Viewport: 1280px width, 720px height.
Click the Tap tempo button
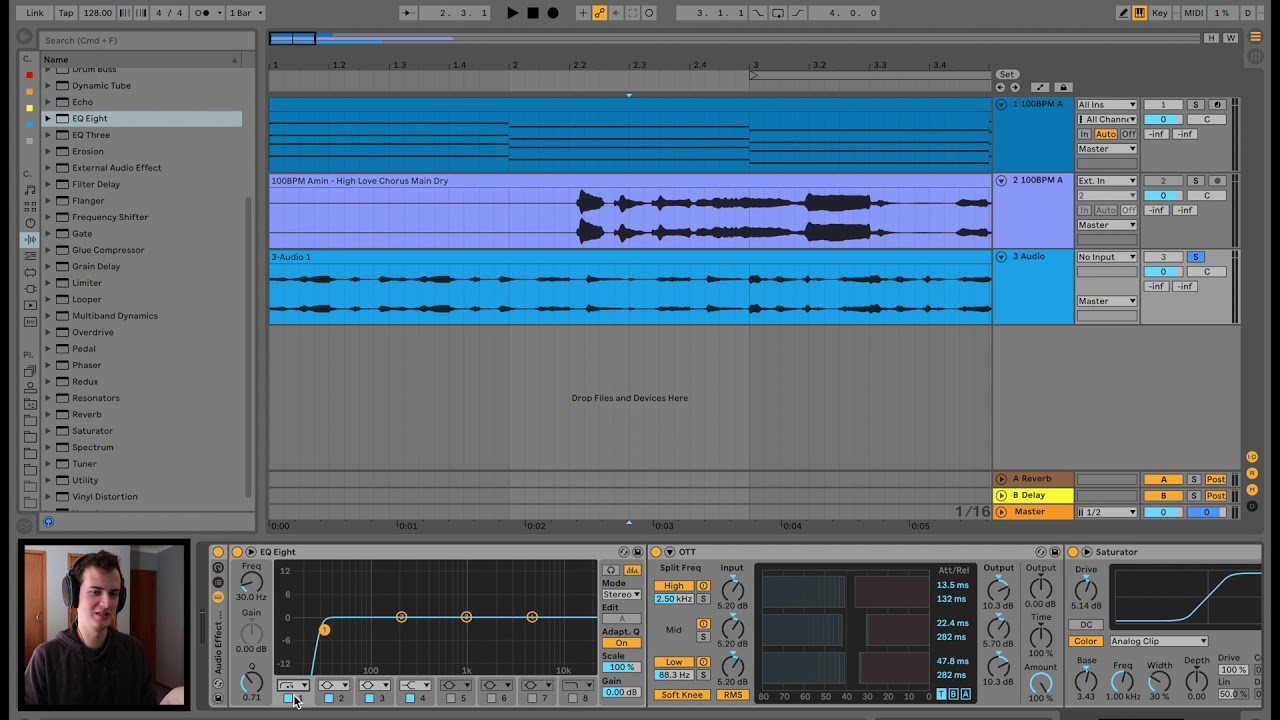pyautogui.click(x=66, y=13)
